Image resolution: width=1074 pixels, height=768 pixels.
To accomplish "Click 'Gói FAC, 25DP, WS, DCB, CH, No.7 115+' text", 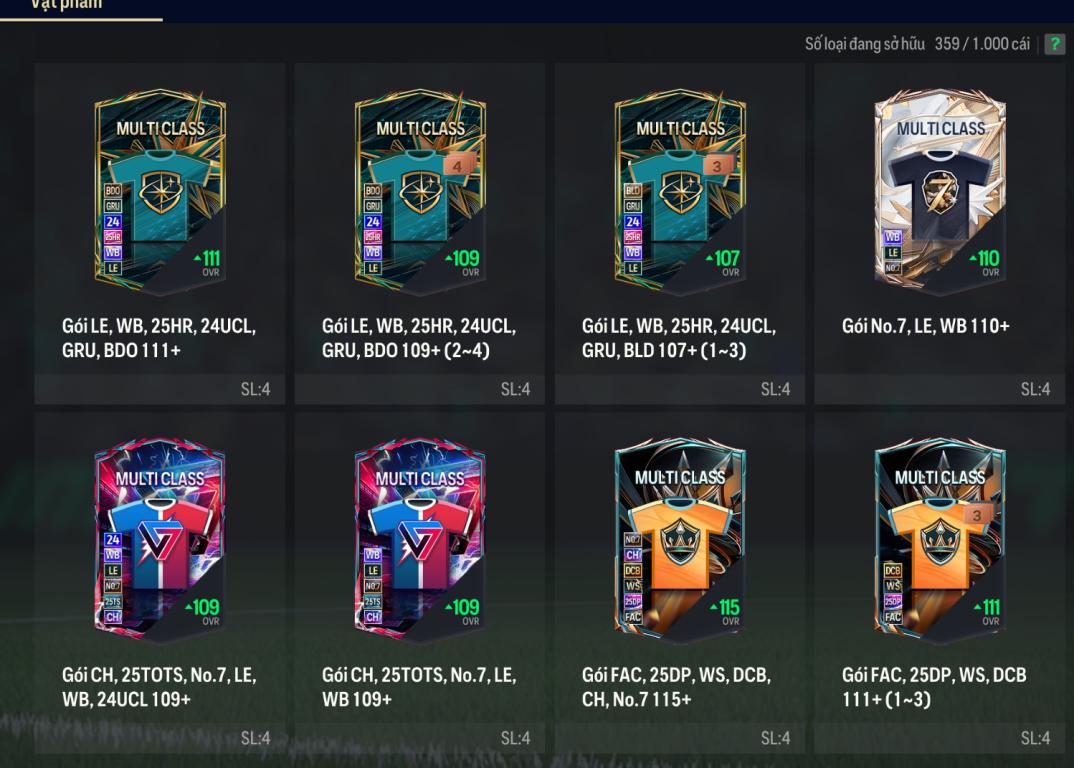I will [x=676, y=687].
